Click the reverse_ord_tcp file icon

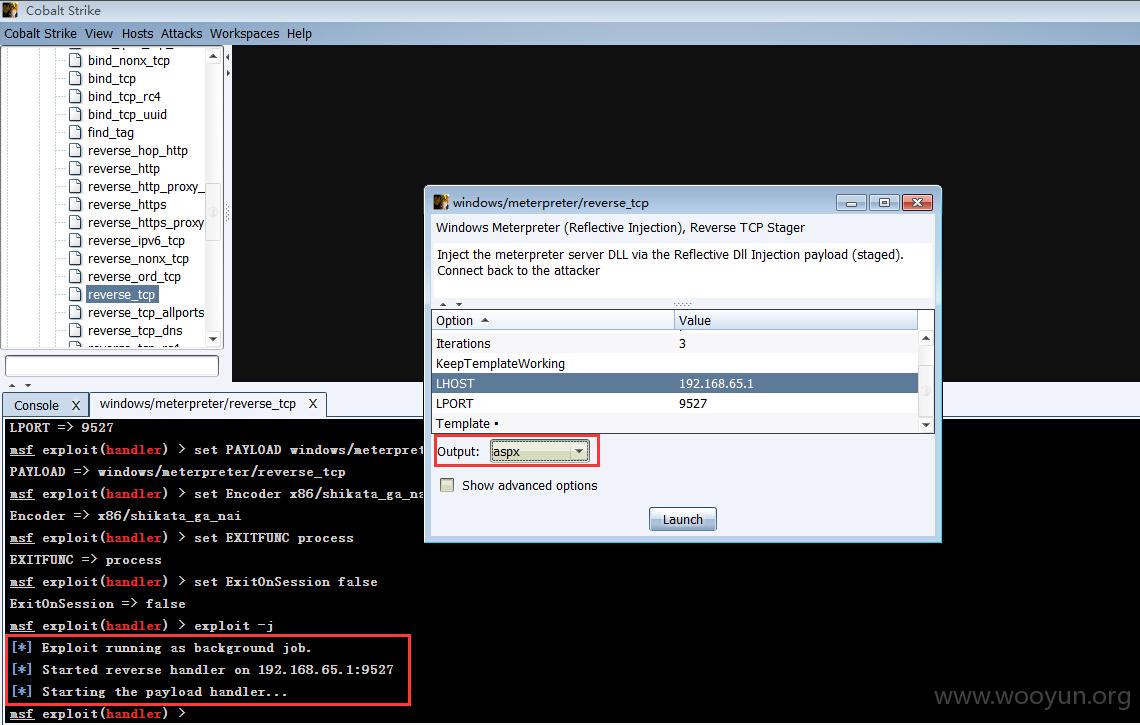[x=75, y=276]
